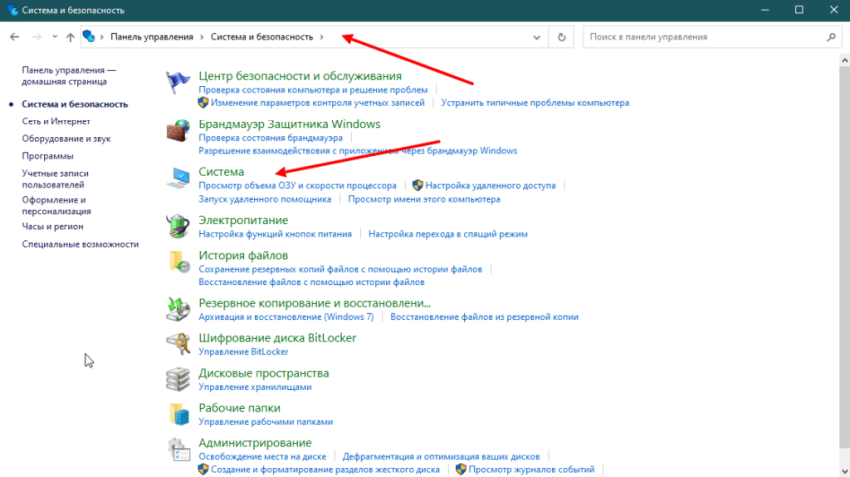Click Проверка состояния брандмауэра
Viewport: 850px width, 477px height.
coord(271,138)
